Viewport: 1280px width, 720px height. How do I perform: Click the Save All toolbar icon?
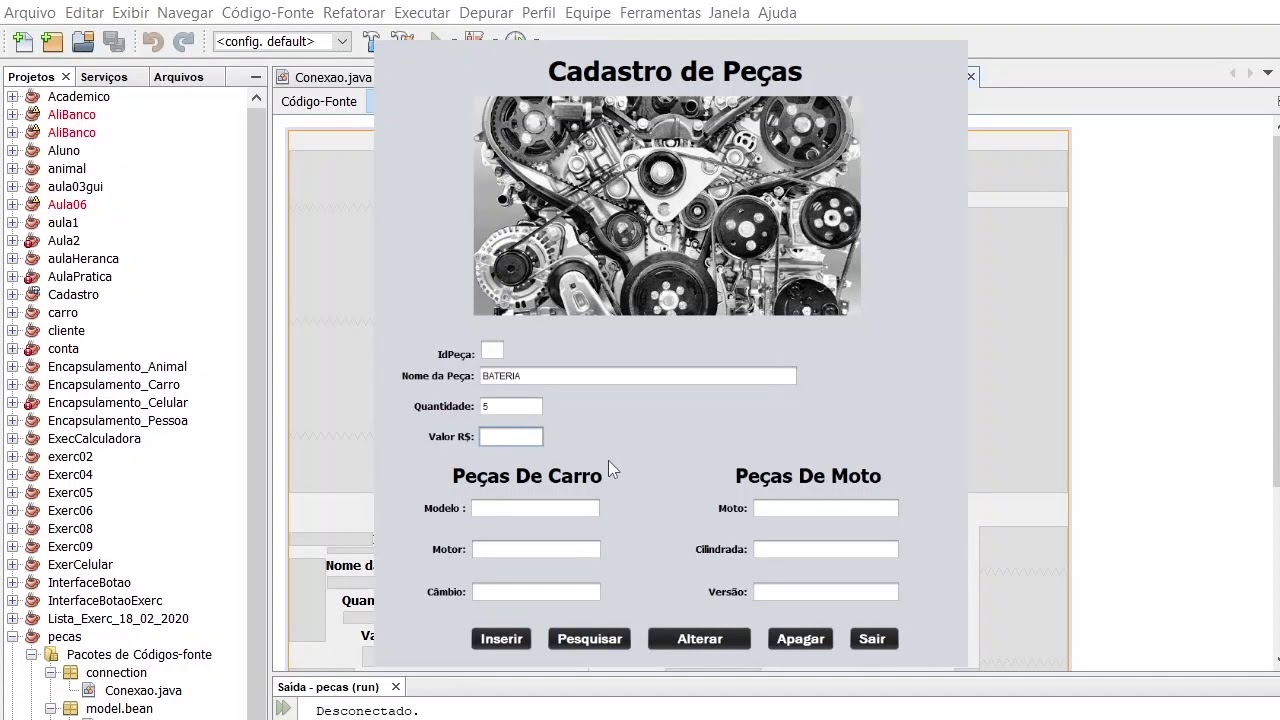pos(114,42)
